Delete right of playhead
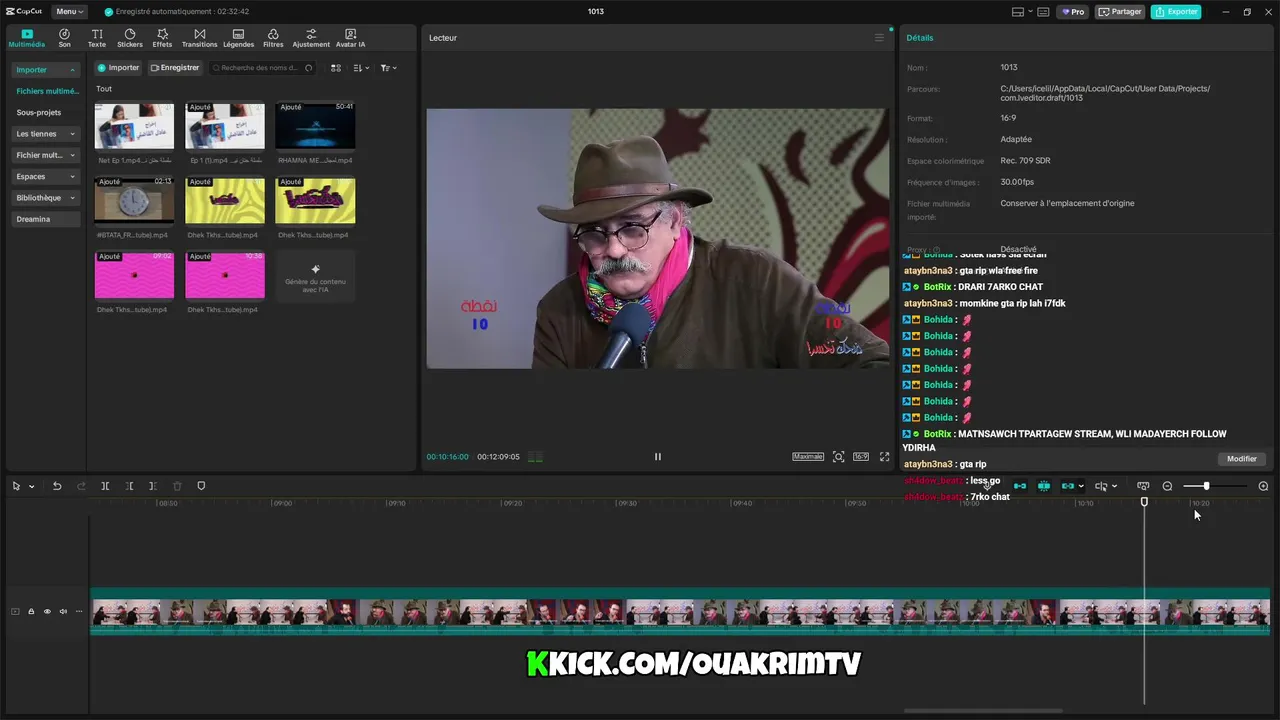Screen dimensions: 1280x720 tap(153, 486)
